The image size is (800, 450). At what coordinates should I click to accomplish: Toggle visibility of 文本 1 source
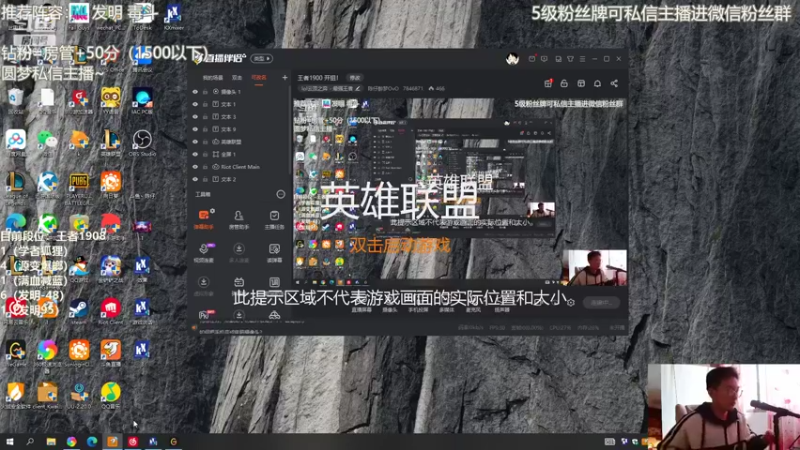click(x=195, y=104)
